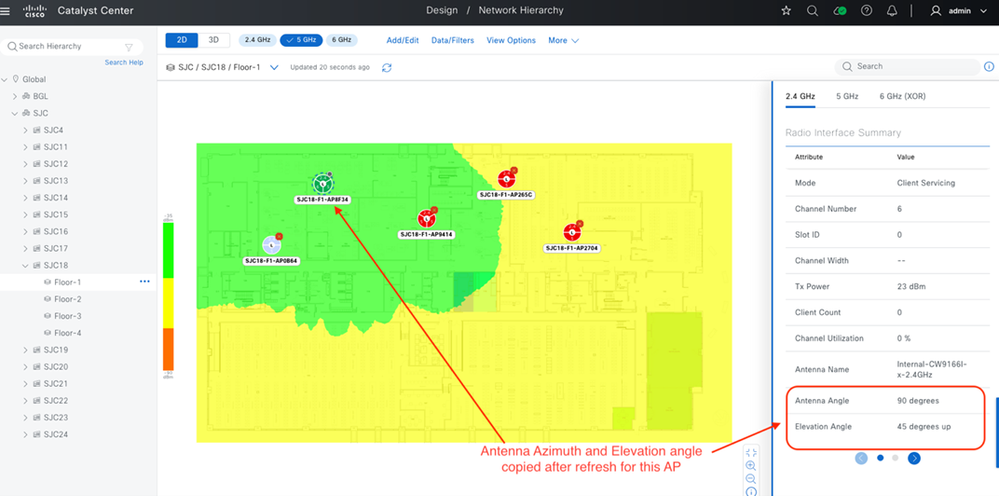Click the cloud status icon
This screenshot has height=496, width=999.
point(840,10)
